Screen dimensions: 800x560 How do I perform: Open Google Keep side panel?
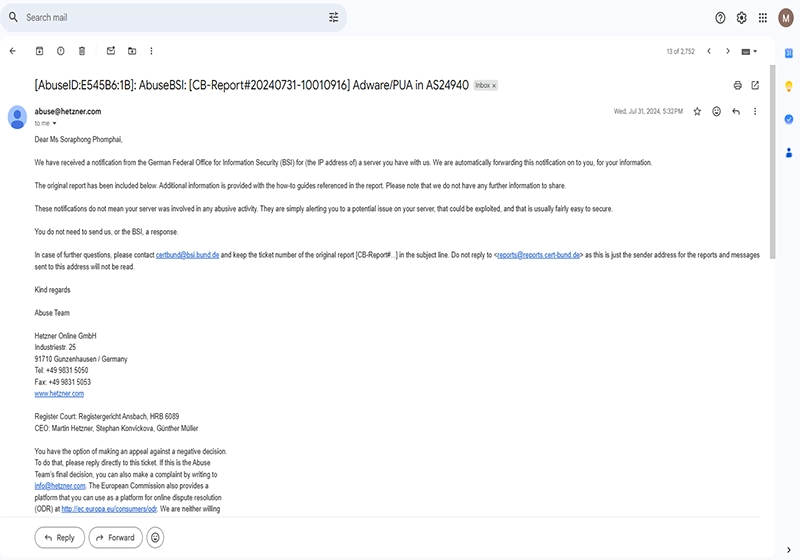click(789, 86)
